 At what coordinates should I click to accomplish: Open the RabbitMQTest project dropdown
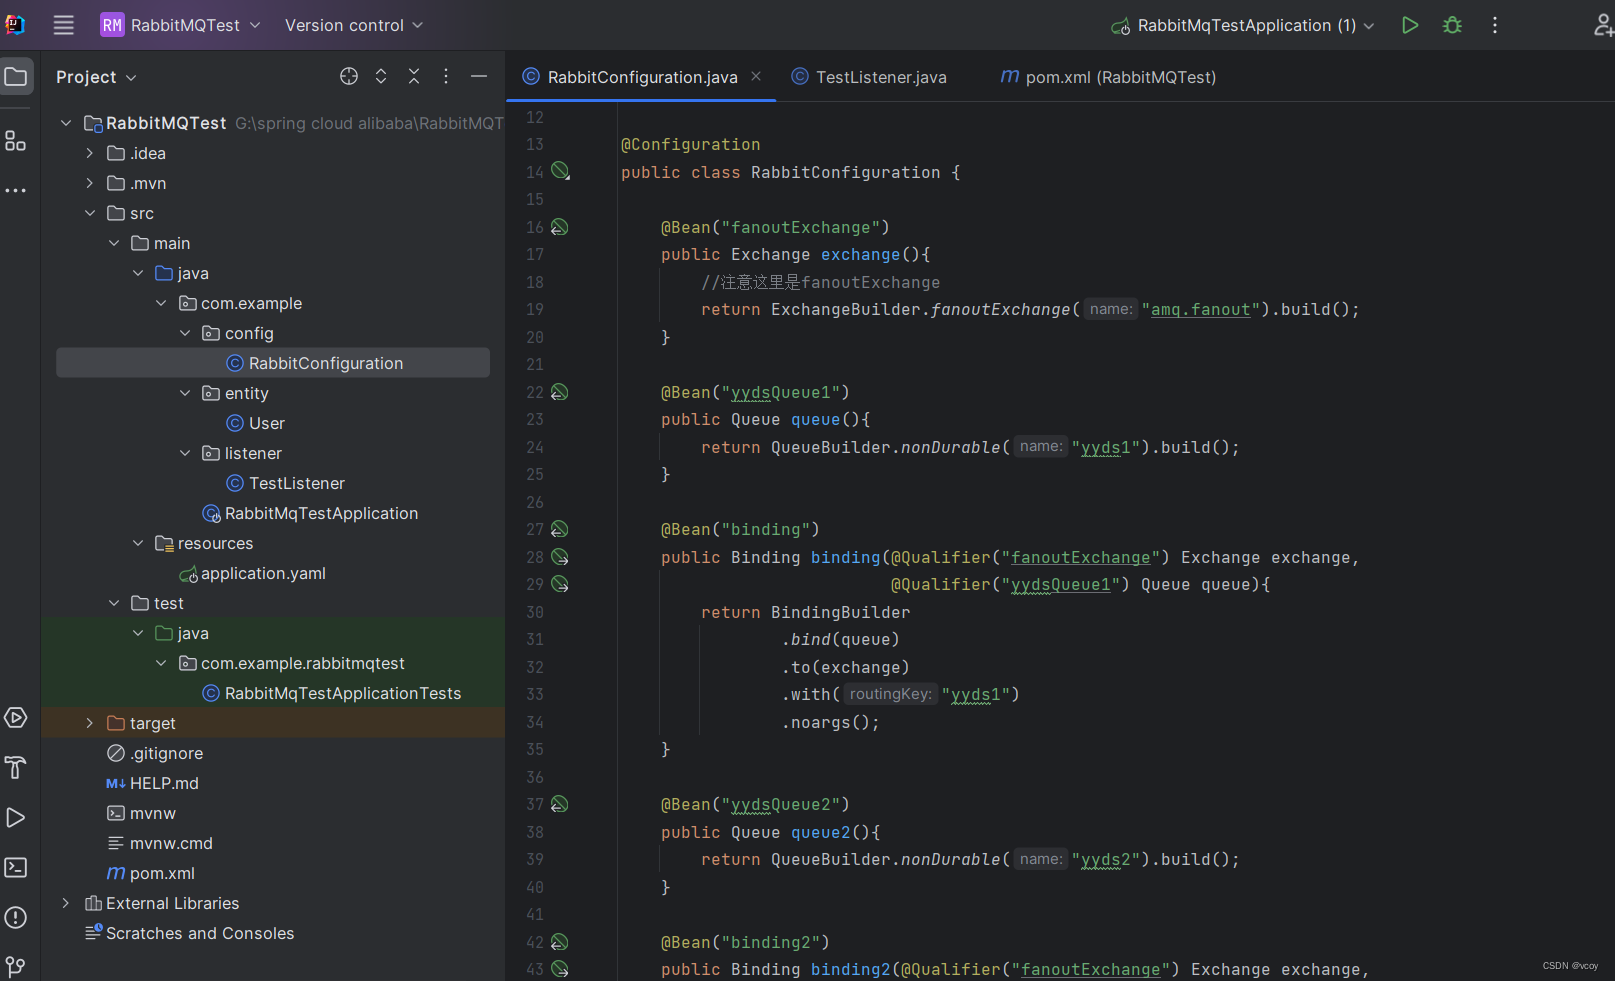(181, 25)
